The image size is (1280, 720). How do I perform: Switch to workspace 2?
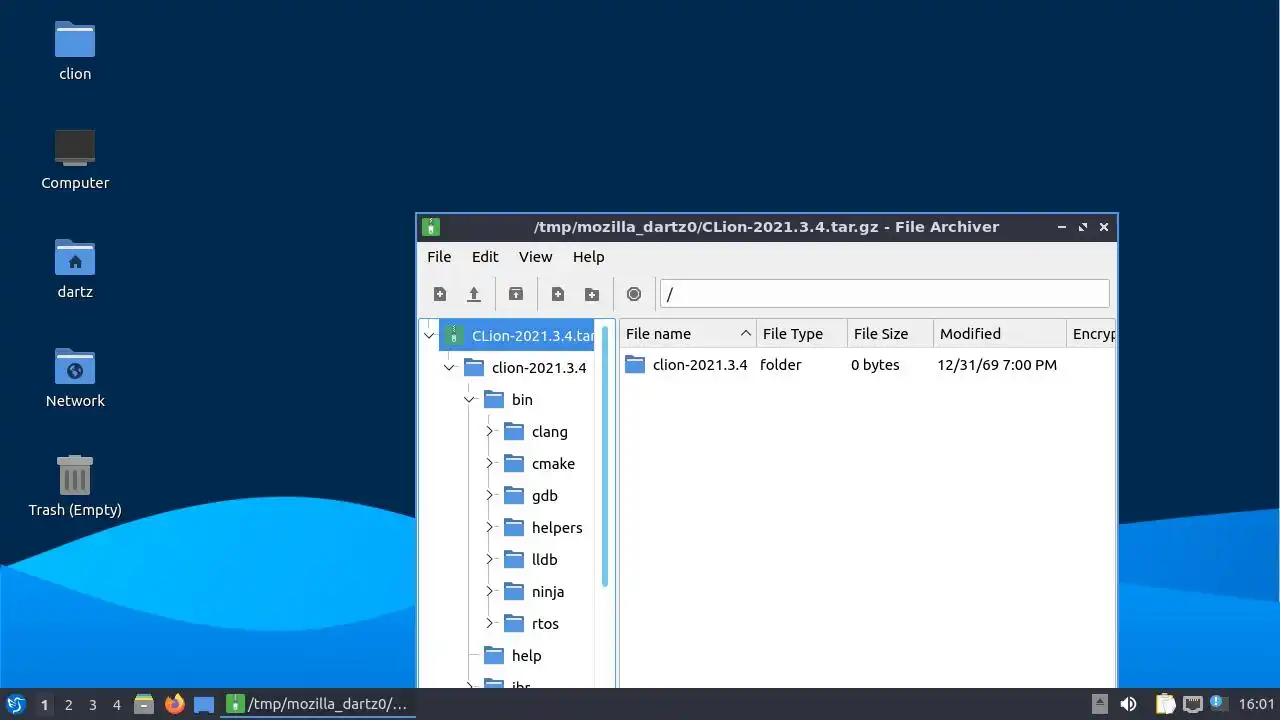tap(68, 705)
